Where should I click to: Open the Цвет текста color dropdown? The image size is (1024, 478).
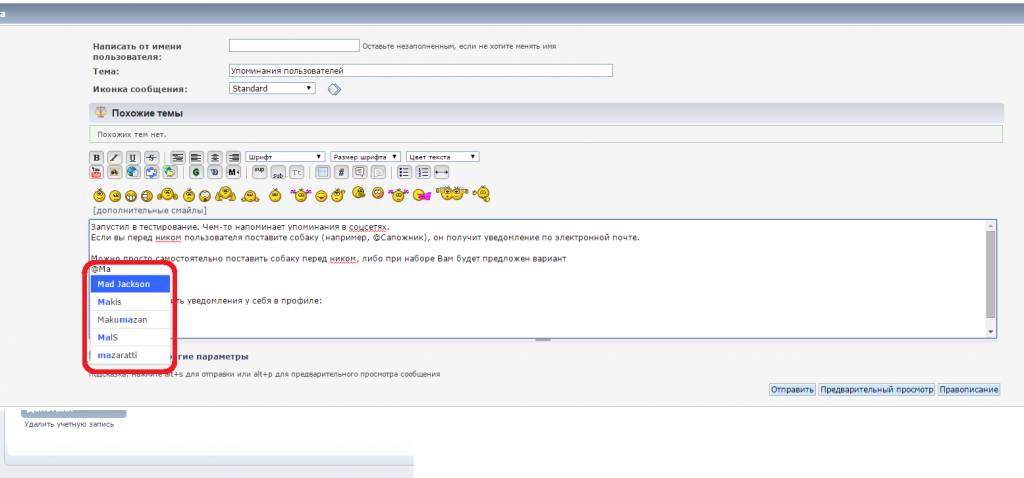click(x=443, y=157)
